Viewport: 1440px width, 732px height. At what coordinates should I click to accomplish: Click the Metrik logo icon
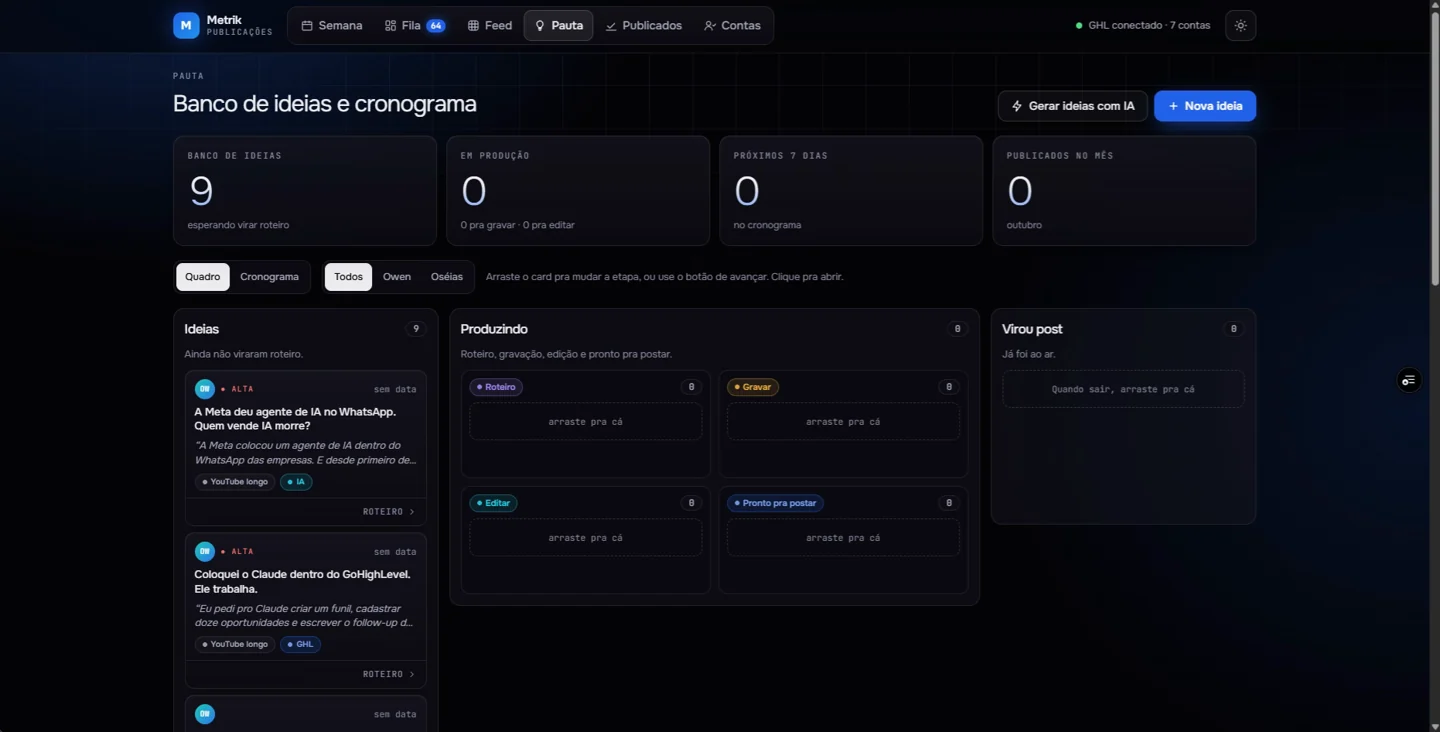pos(186,26)
